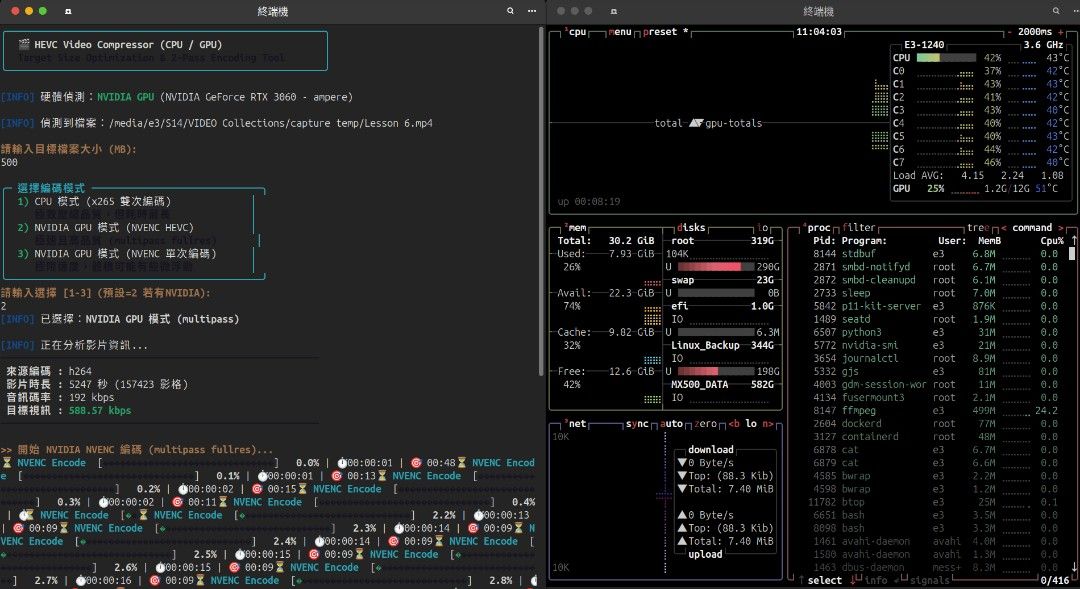Viewport: 1080px width, 589px height.
Task: Click select at proc panel bottom
Action: point(824,580)
